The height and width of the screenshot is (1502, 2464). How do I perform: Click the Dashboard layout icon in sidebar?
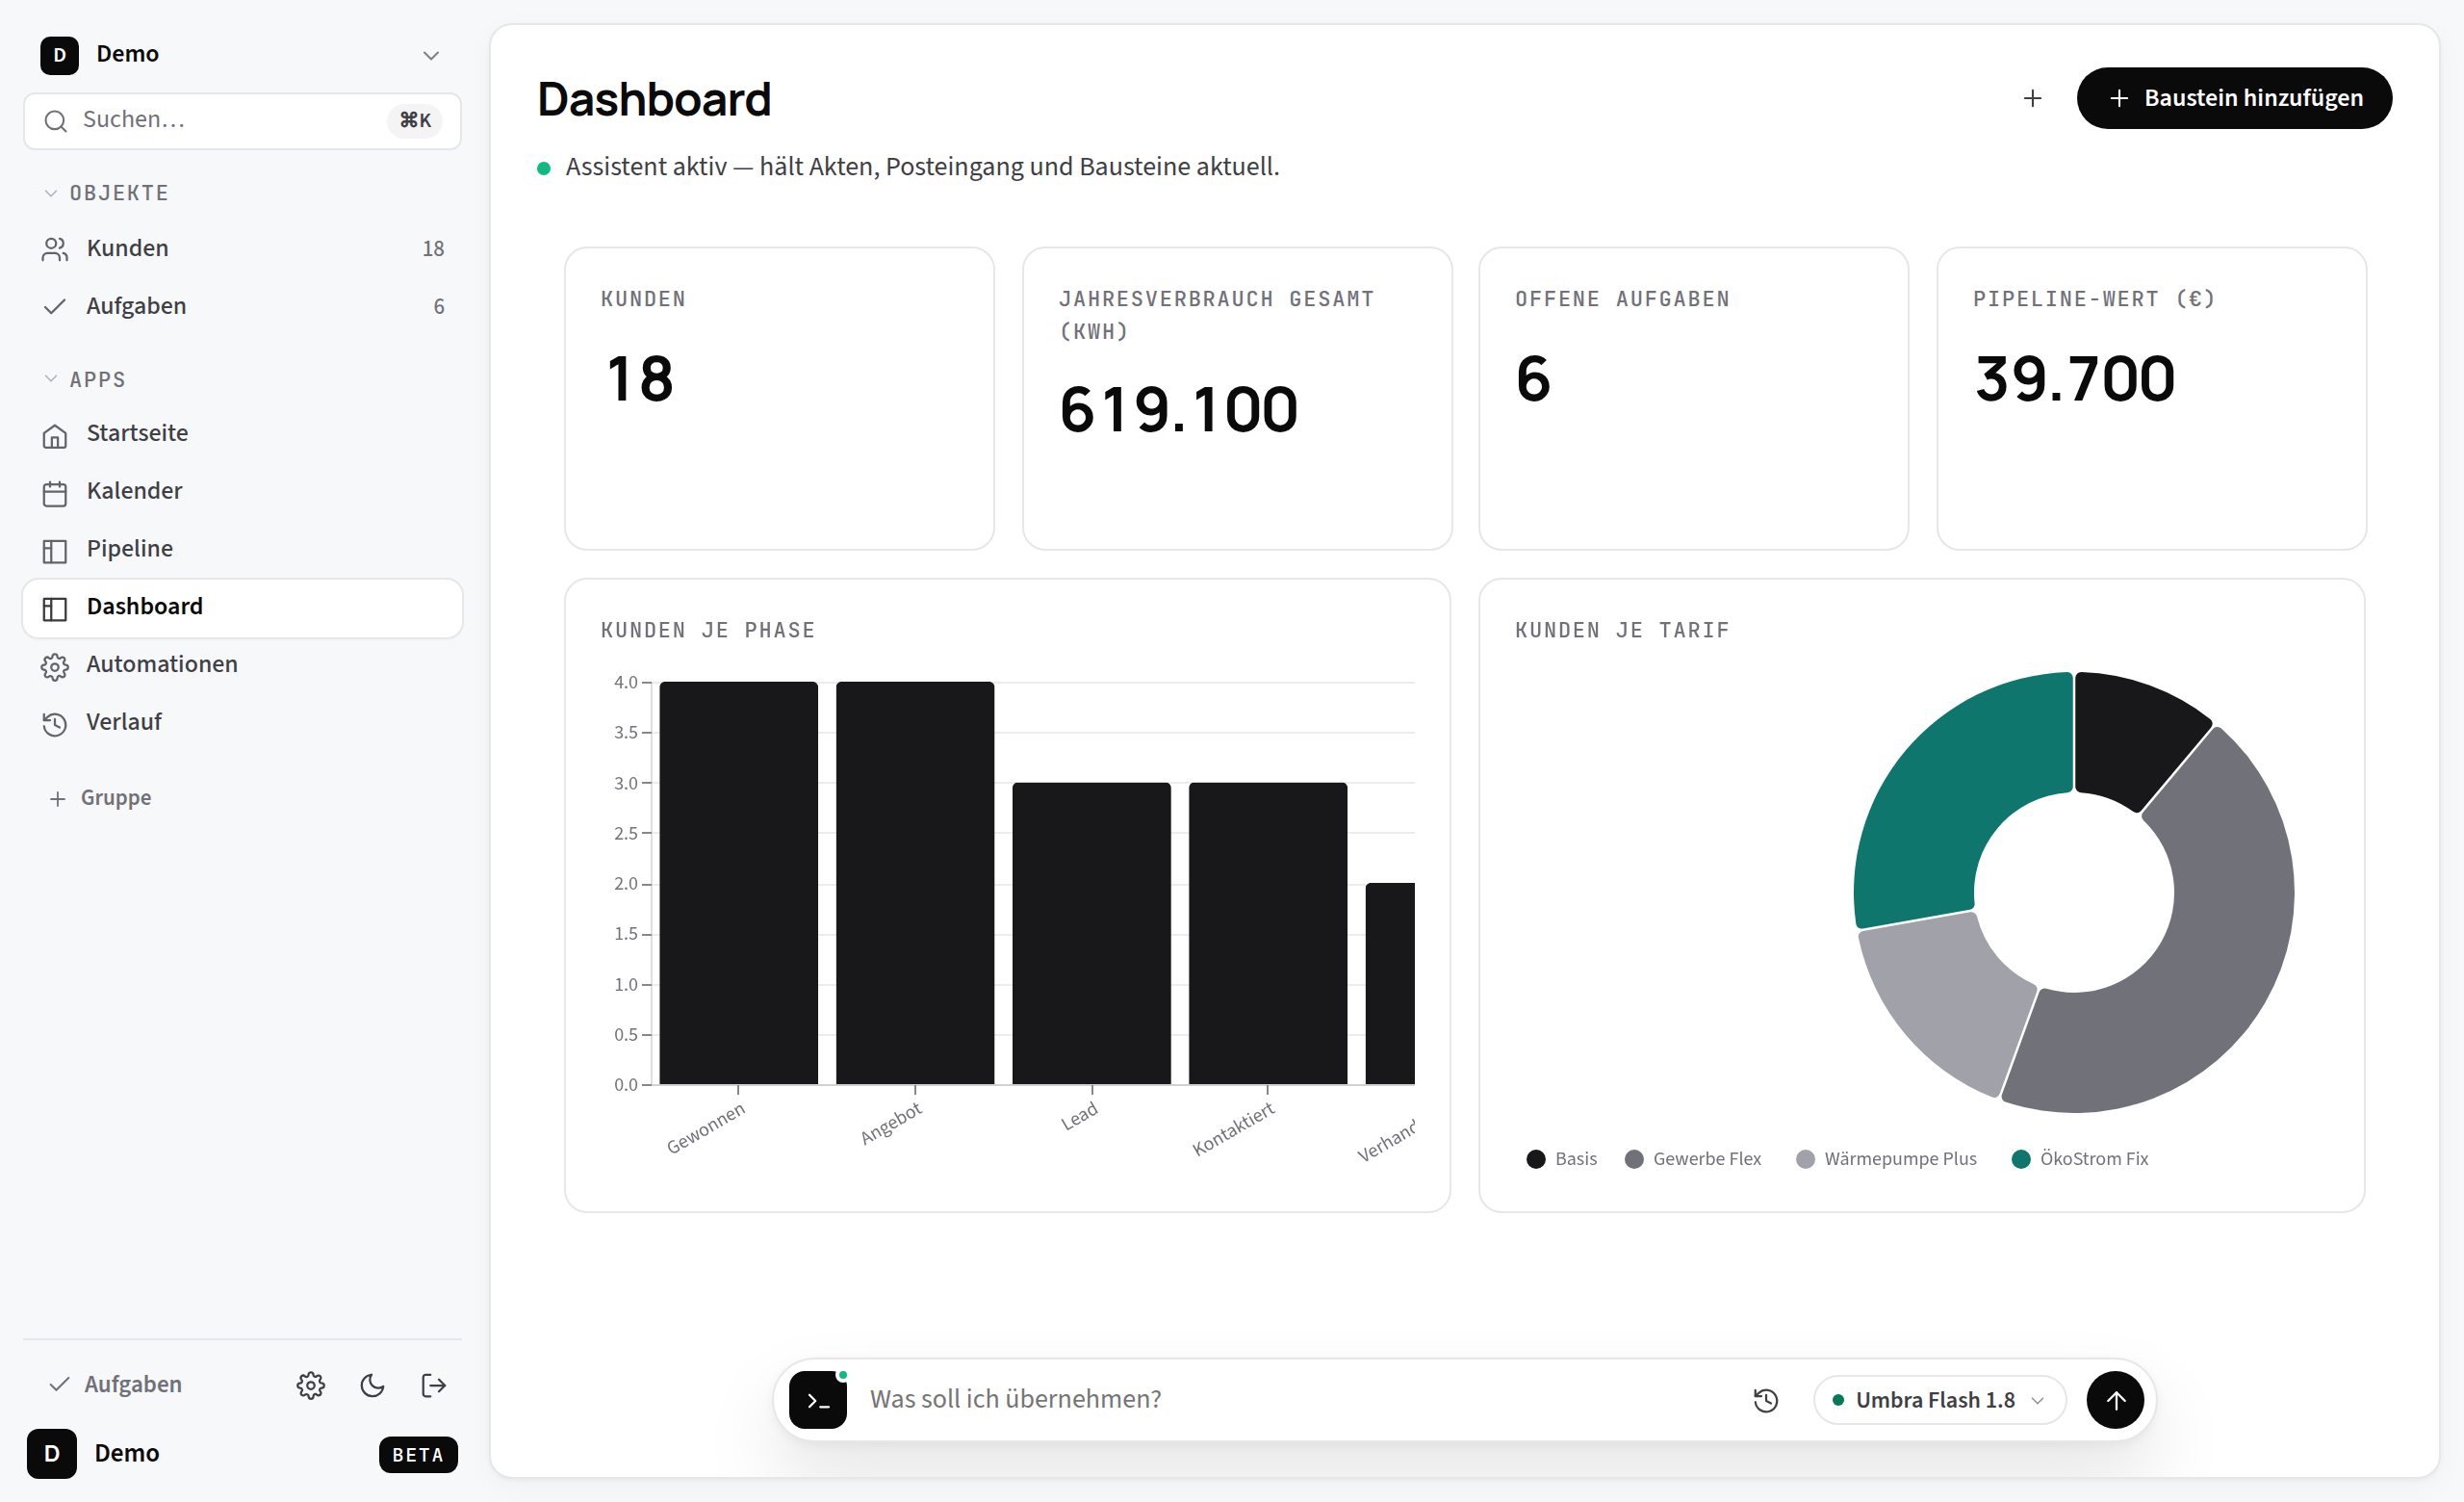coord(55,609)
